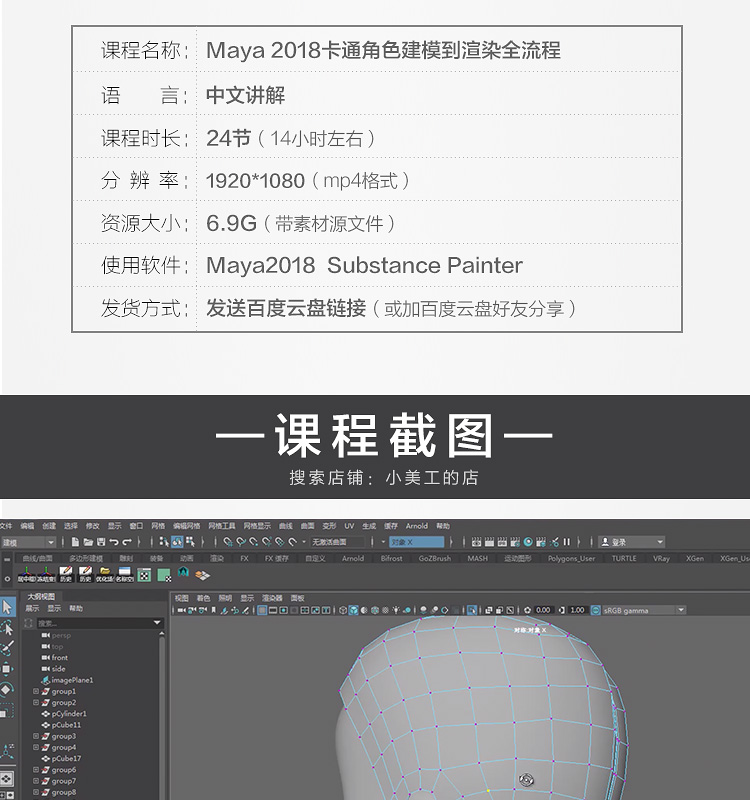The height and width of the screenshot is (800, 750).
Task: Switch to the TURTLE shelf tab
Action: (x=624, y=559)
